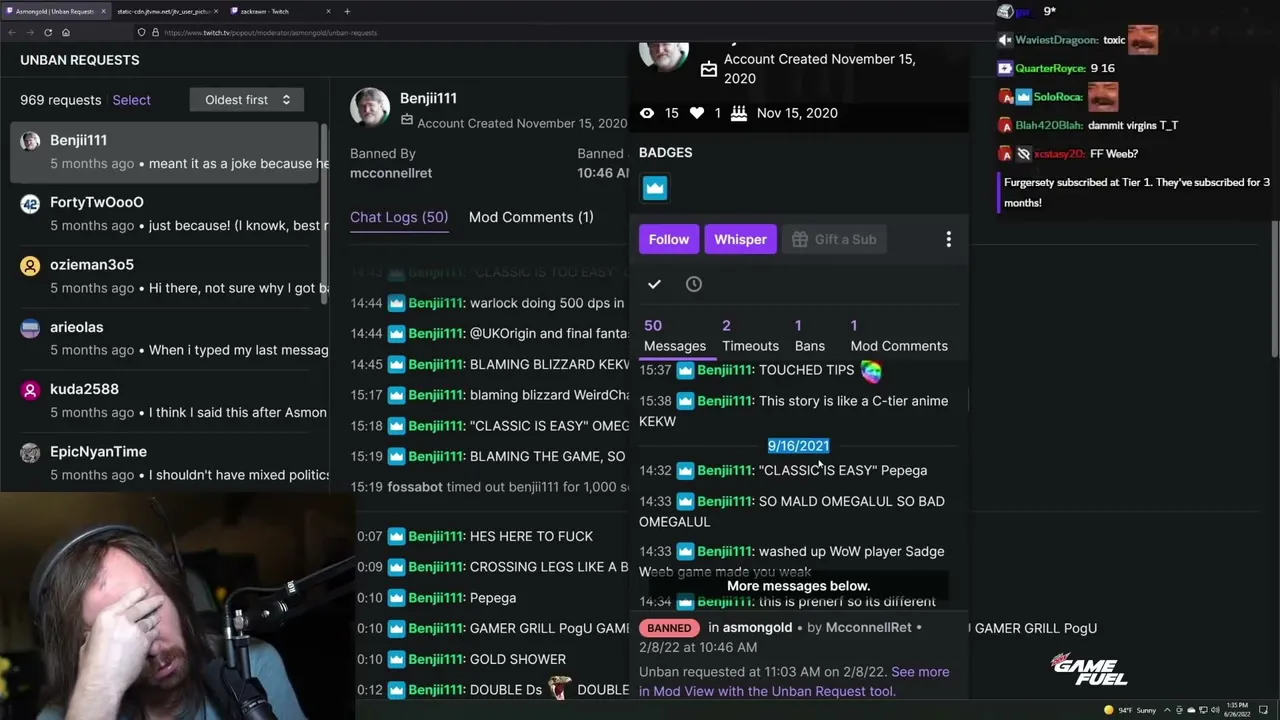Click the Select link beside 969 requests
Viewport: 1280px width, 720px height.
point(131,100)
